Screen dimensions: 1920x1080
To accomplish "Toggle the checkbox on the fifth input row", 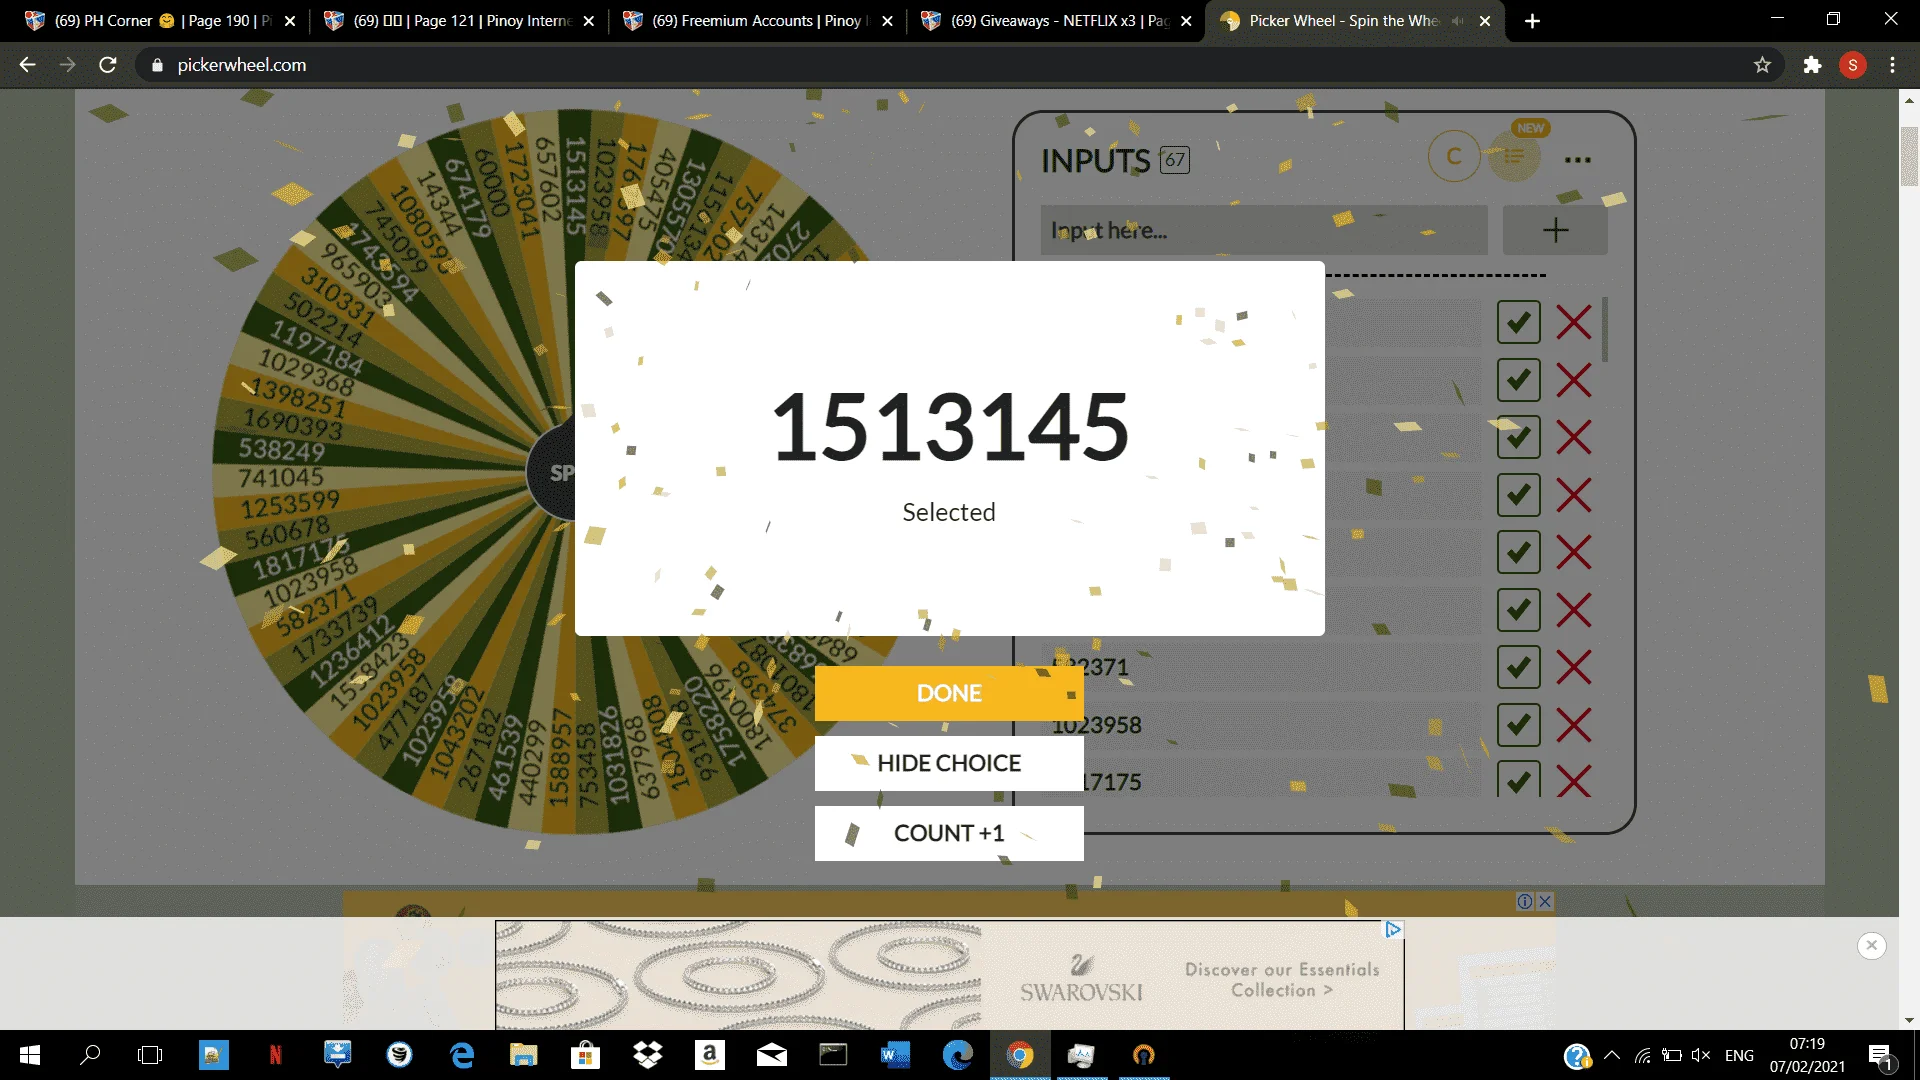I will click(x=1518, y=552).
